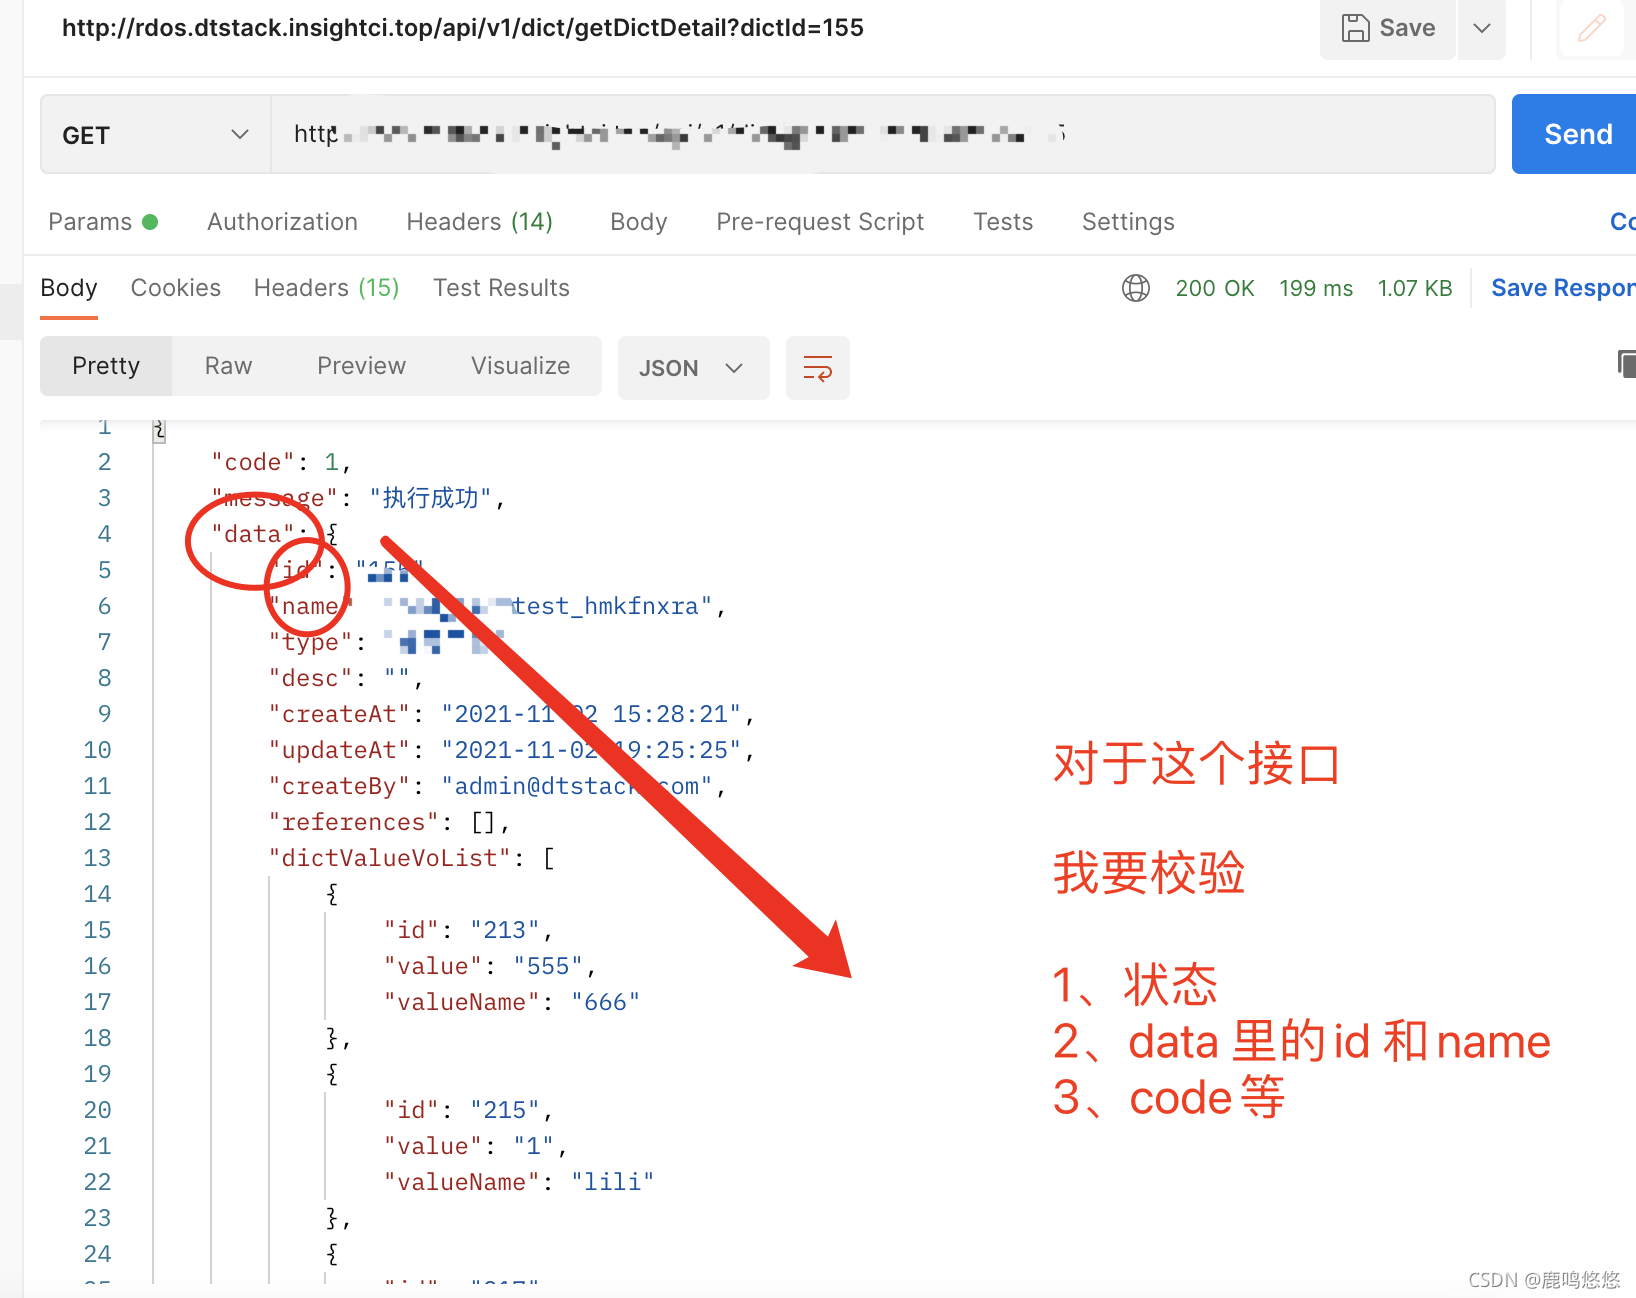Click the 200 OK status text
The height and width of the screenshot is (1298, 1636).
point(1215,288)
